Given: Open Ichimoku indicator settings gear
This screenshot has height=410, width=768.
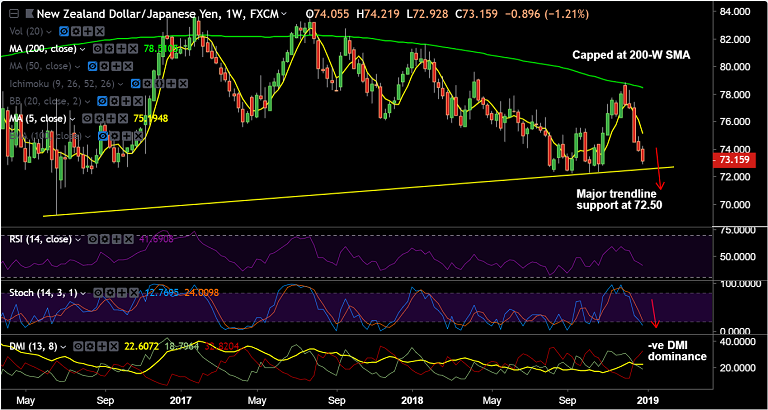Looking at the screenshot, I should 147,84.
